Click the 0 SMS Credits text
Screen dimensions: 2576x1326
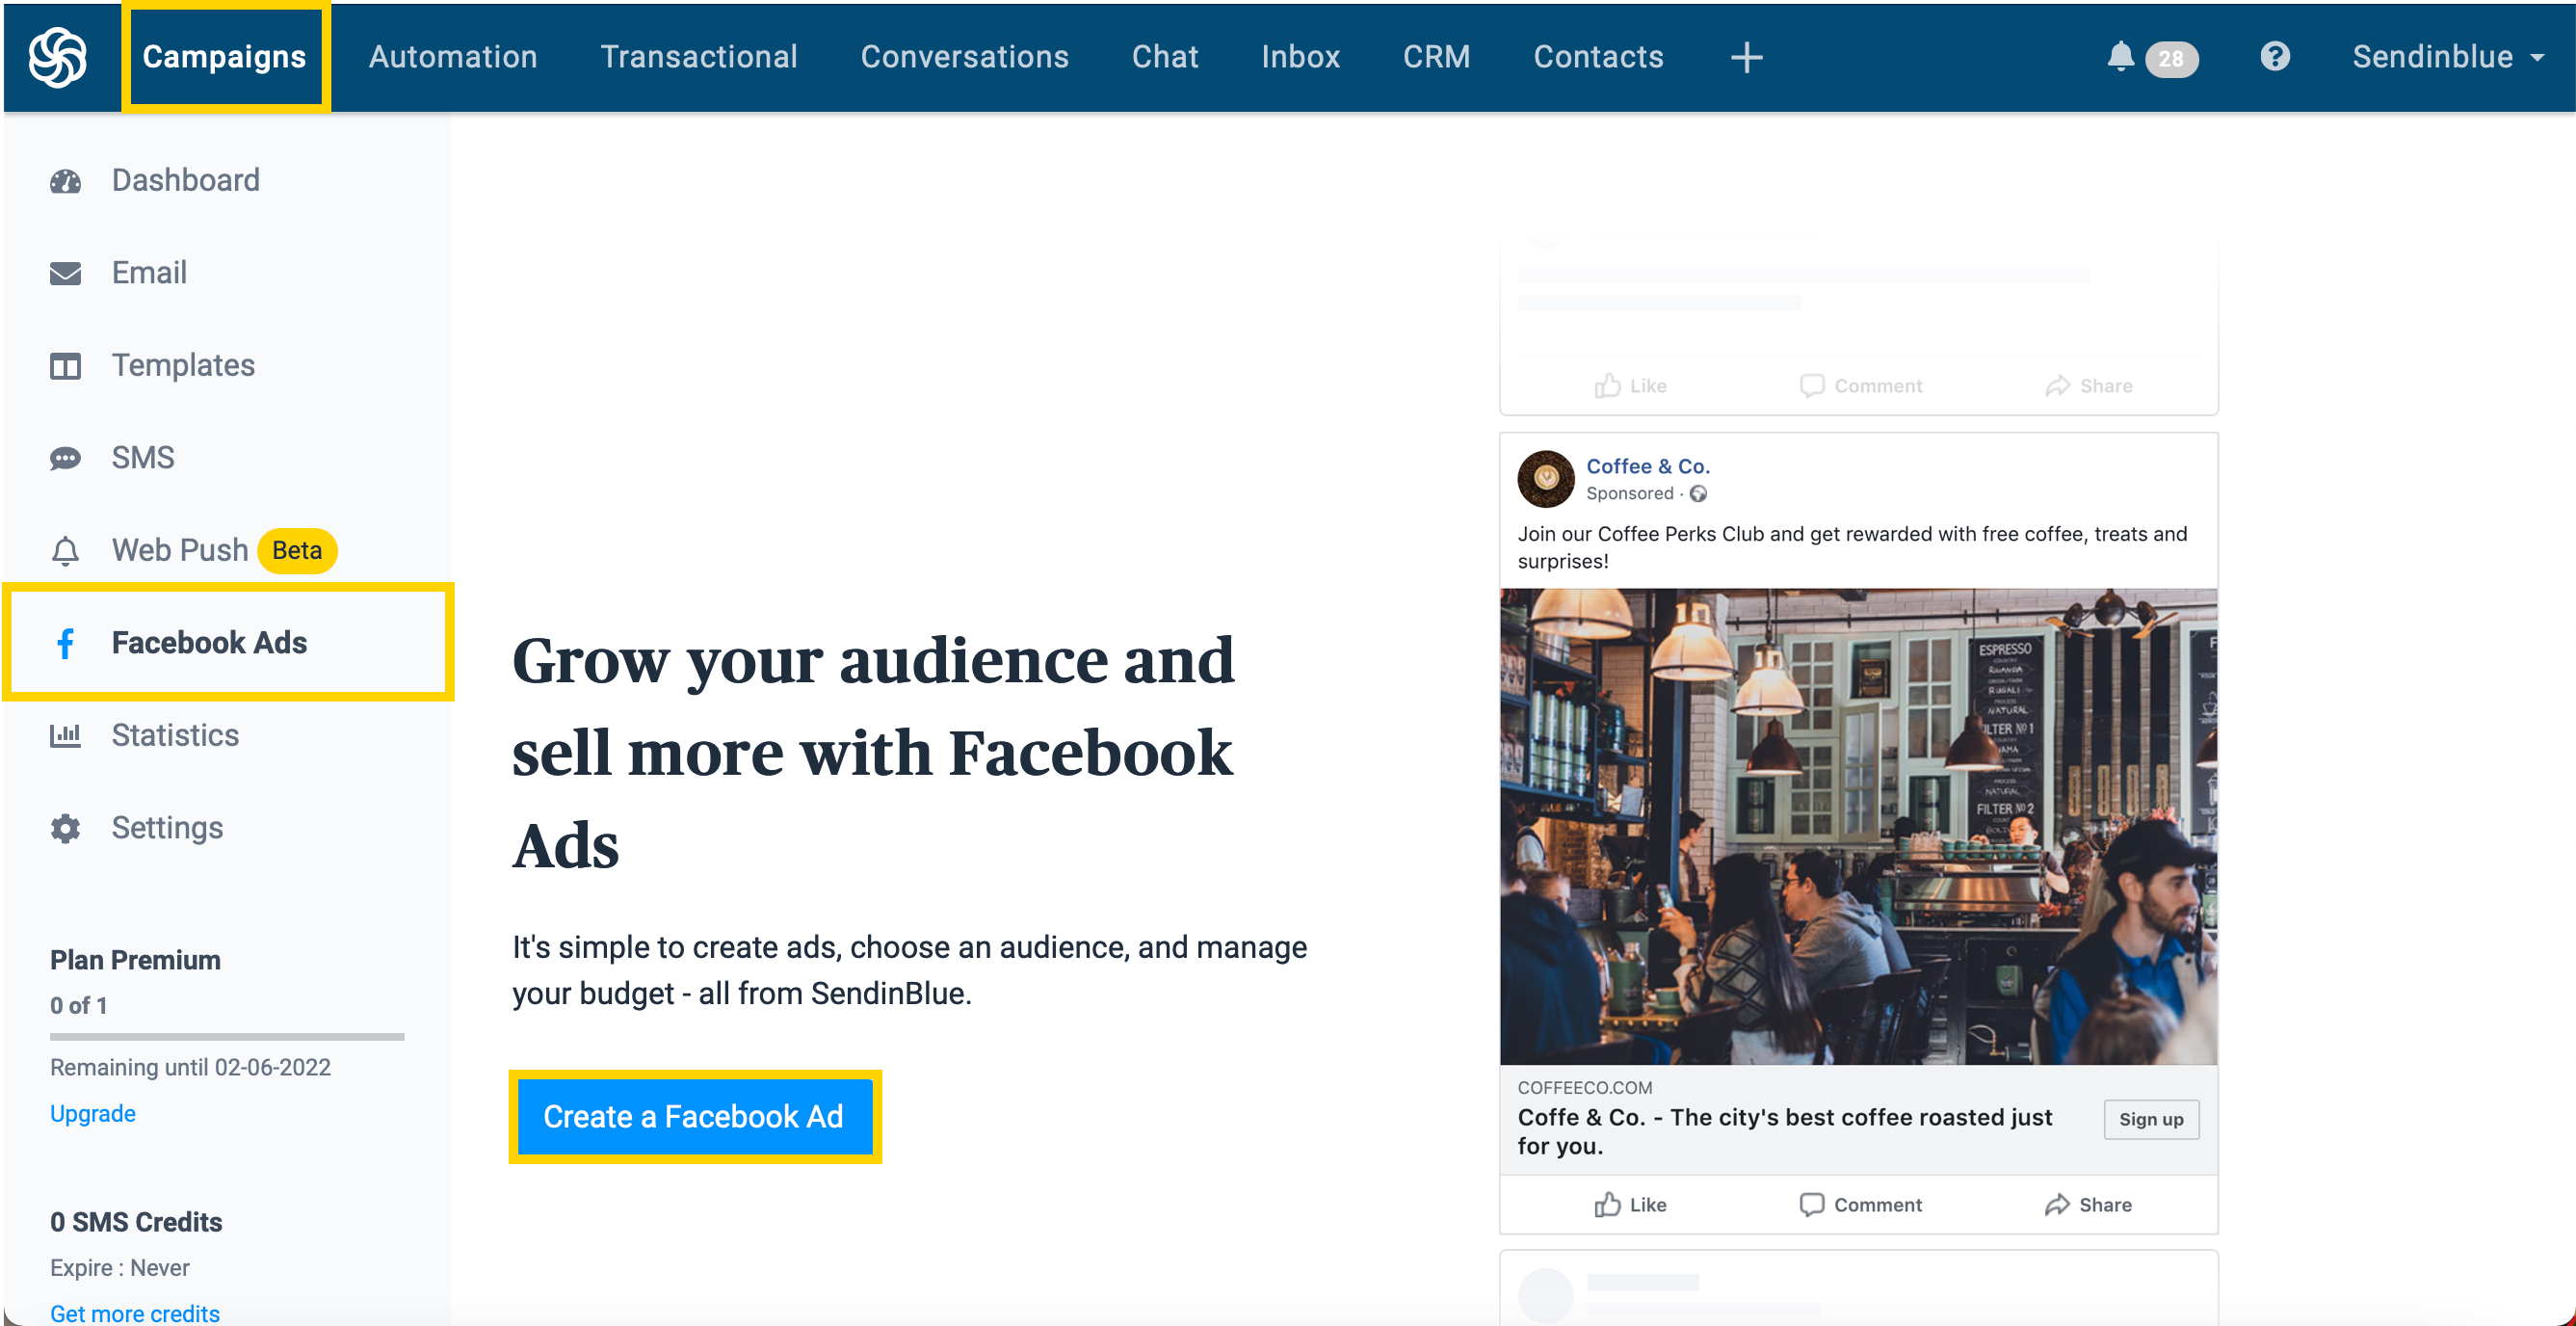click(136, 1222)
